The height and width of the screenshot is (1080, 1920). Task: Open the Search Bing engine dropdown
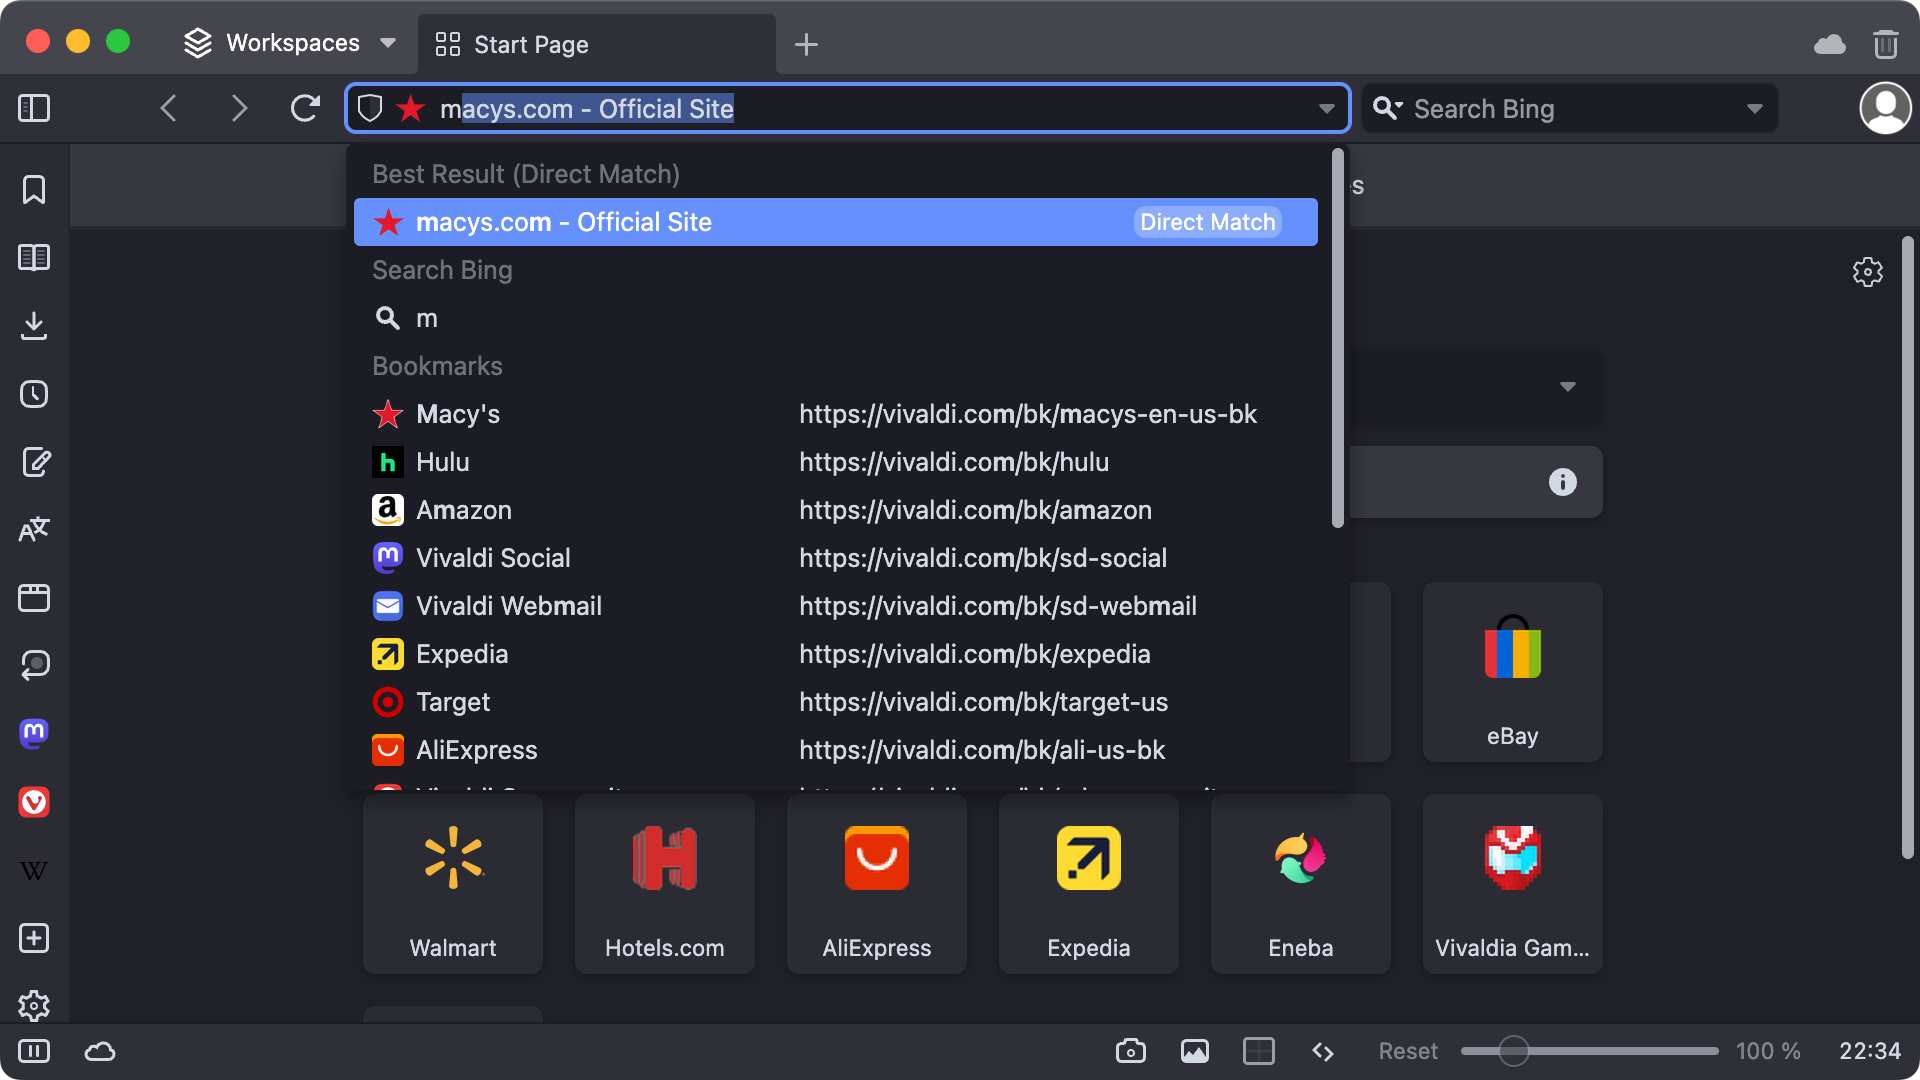[1757, 108]
